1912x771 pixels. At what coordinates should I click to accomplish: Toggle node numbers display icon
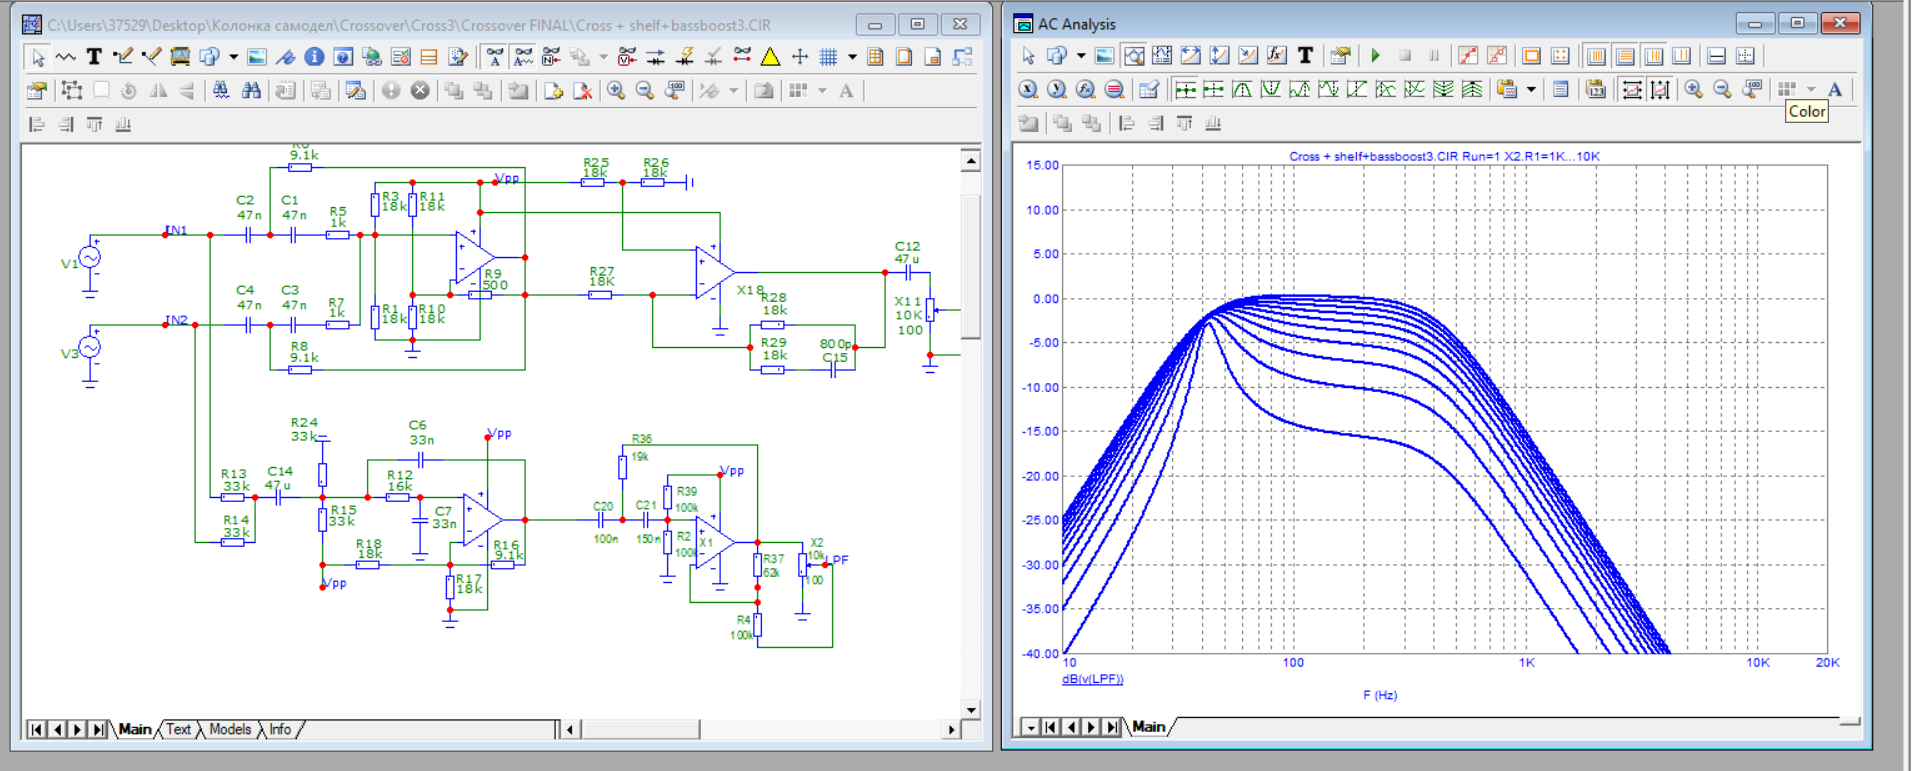pos(551,57)
